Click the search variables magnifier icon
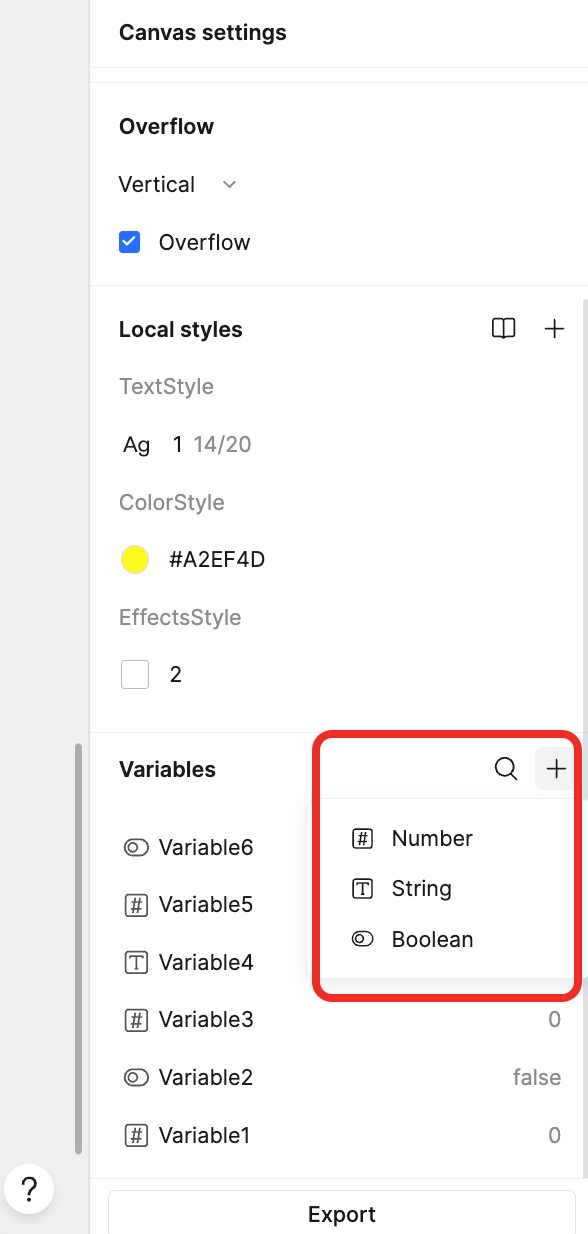This screenshot has width=588, height=1234. 506,768
